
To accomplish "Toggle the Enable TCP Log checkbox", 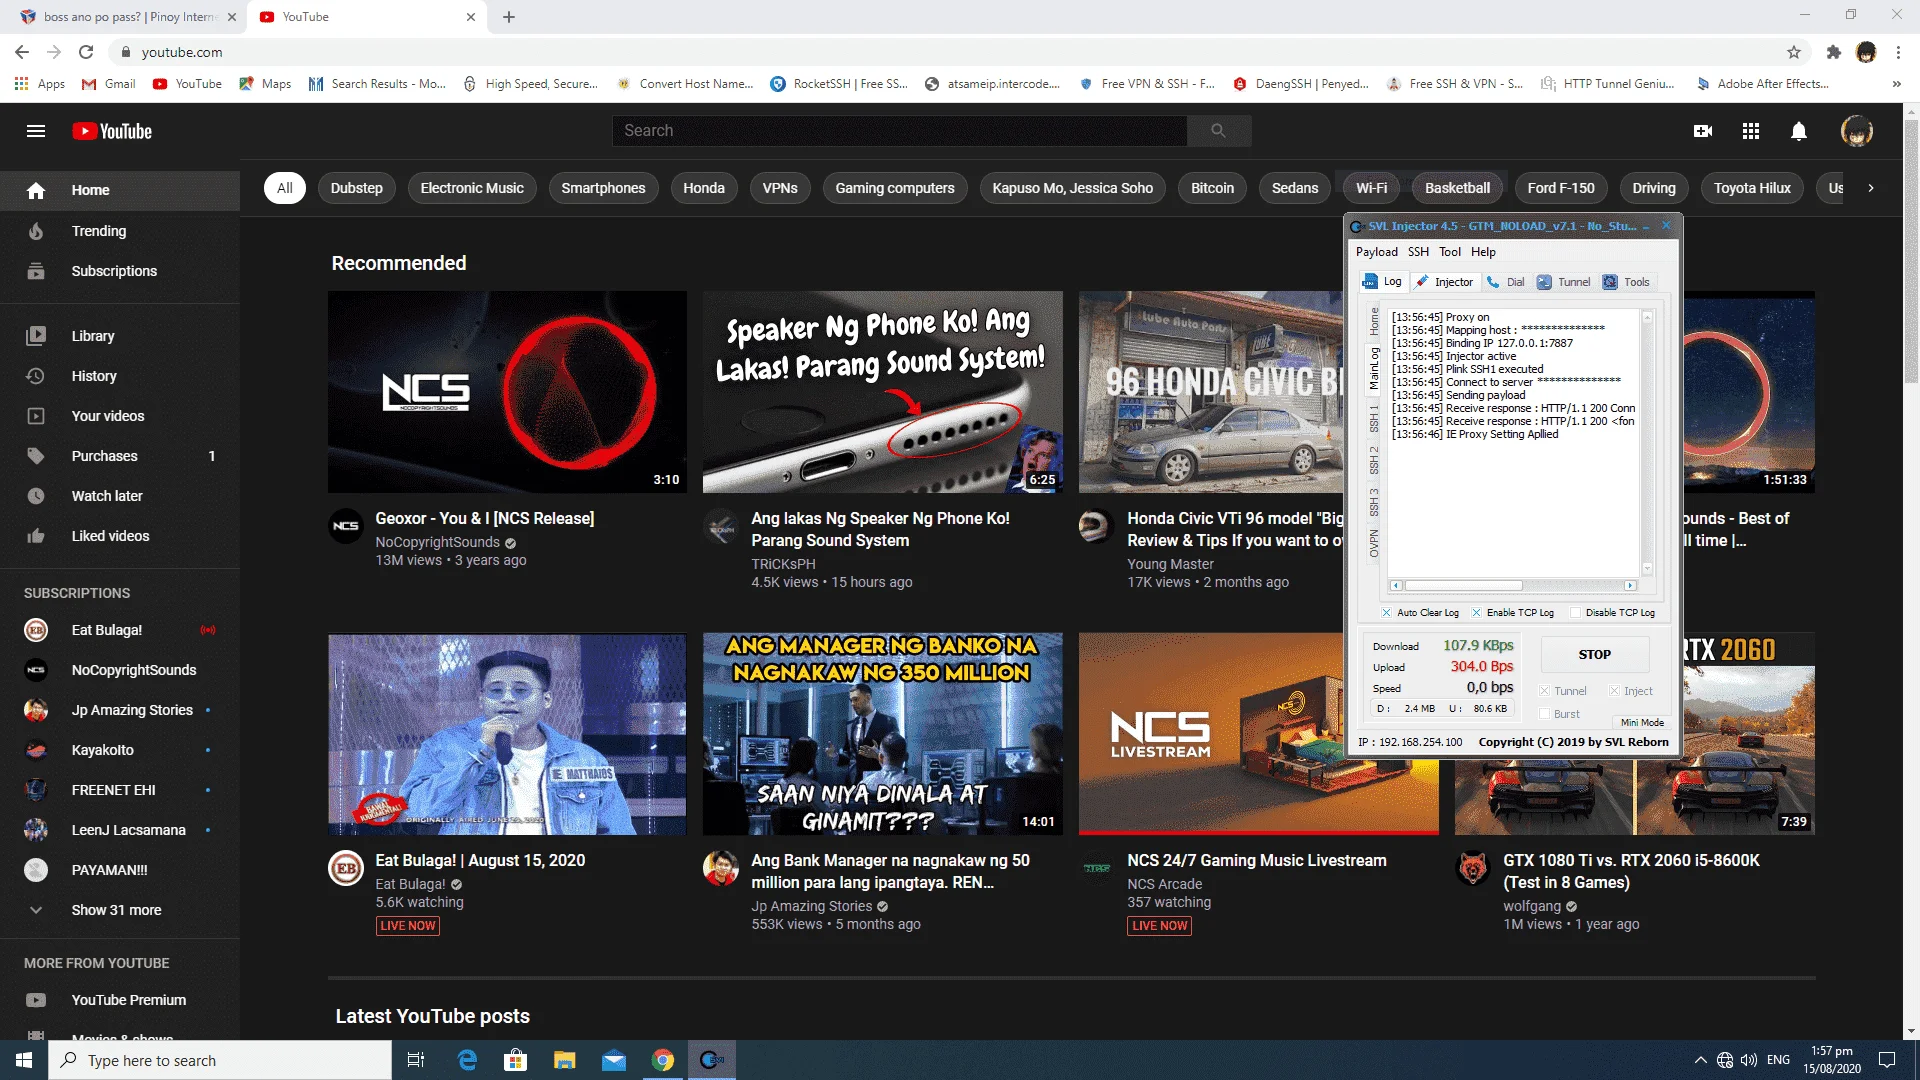I will pyautogui.click(x=1476, y=613).
